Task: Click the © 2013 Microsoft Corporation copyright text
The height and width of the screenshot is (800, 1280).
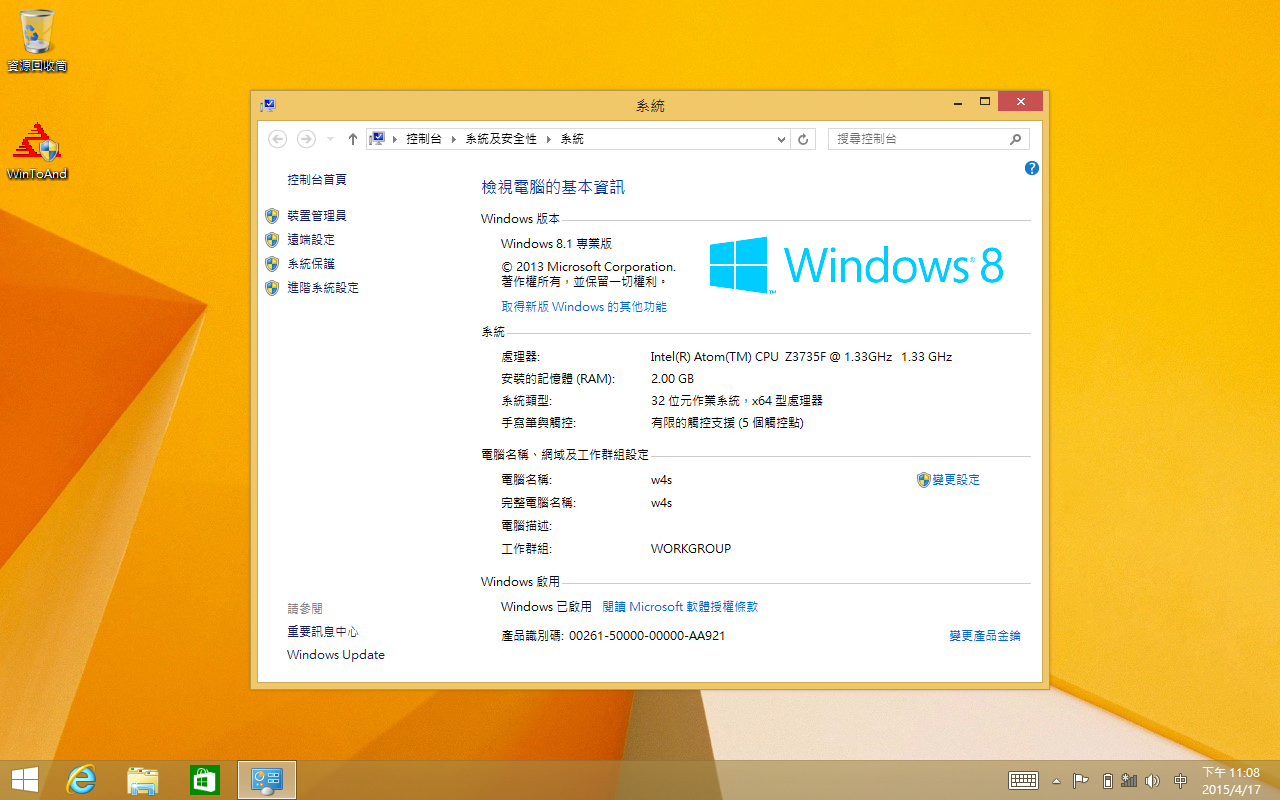Action: click(588, 267)
